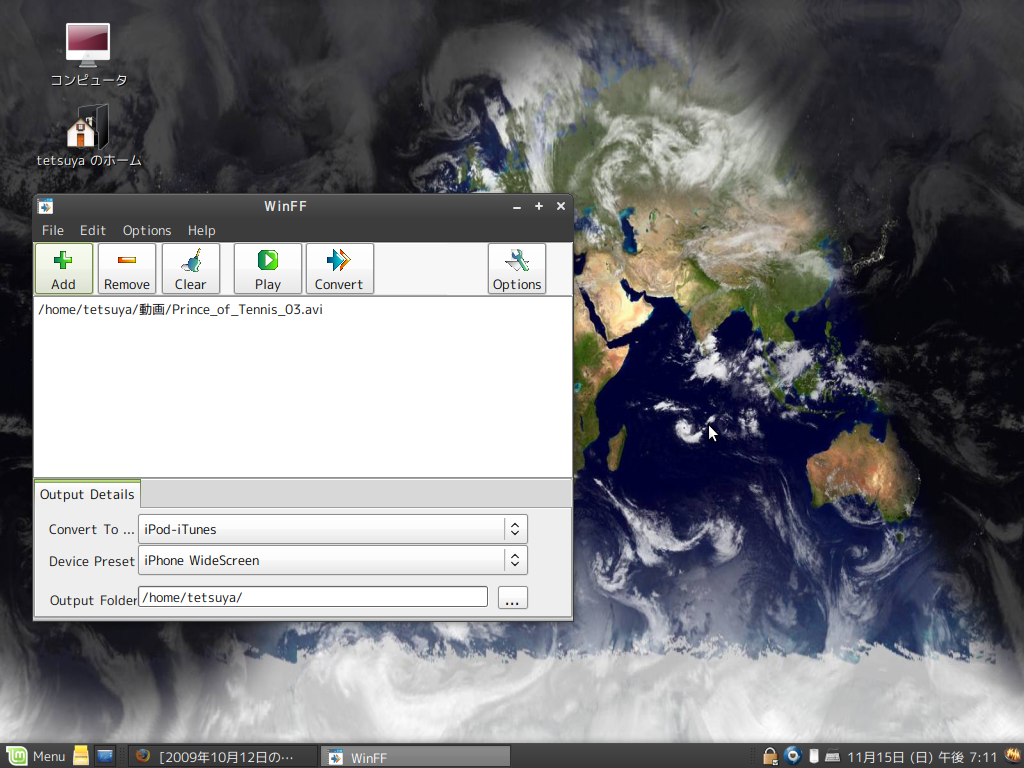
Task: Expand the Convert To dropdown
Action: pyautogui.click(x=514, y=529)
